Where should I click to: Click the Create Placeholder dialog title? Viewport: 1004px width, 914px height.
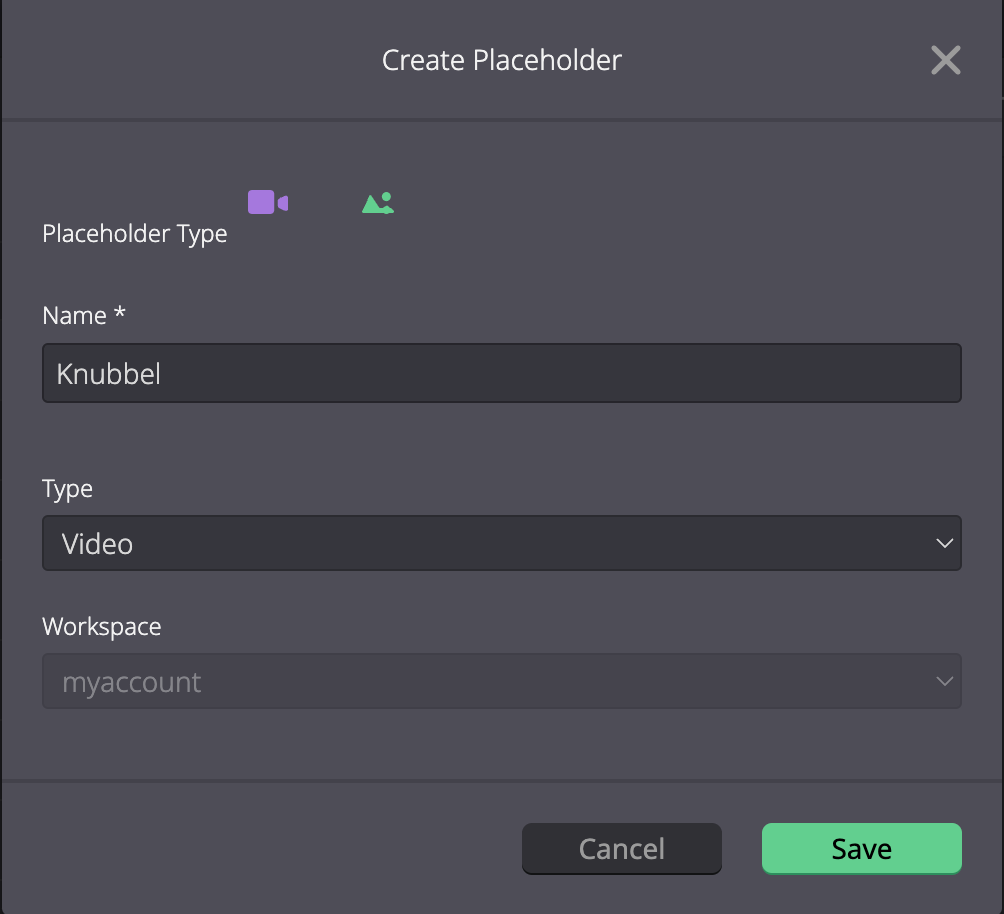point(502,60)
